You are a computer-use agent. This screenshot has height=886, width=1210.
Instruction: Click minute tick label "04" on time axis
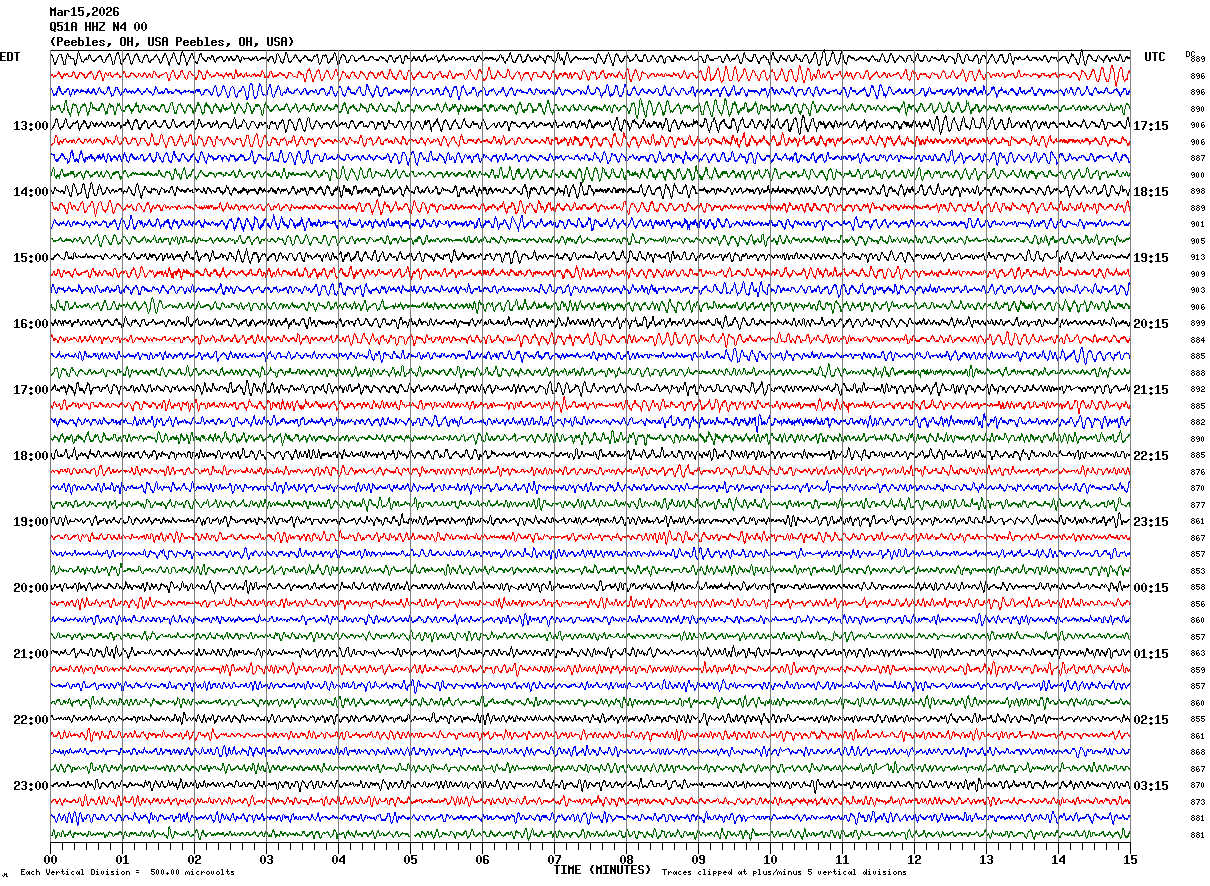tap(338, 859)
